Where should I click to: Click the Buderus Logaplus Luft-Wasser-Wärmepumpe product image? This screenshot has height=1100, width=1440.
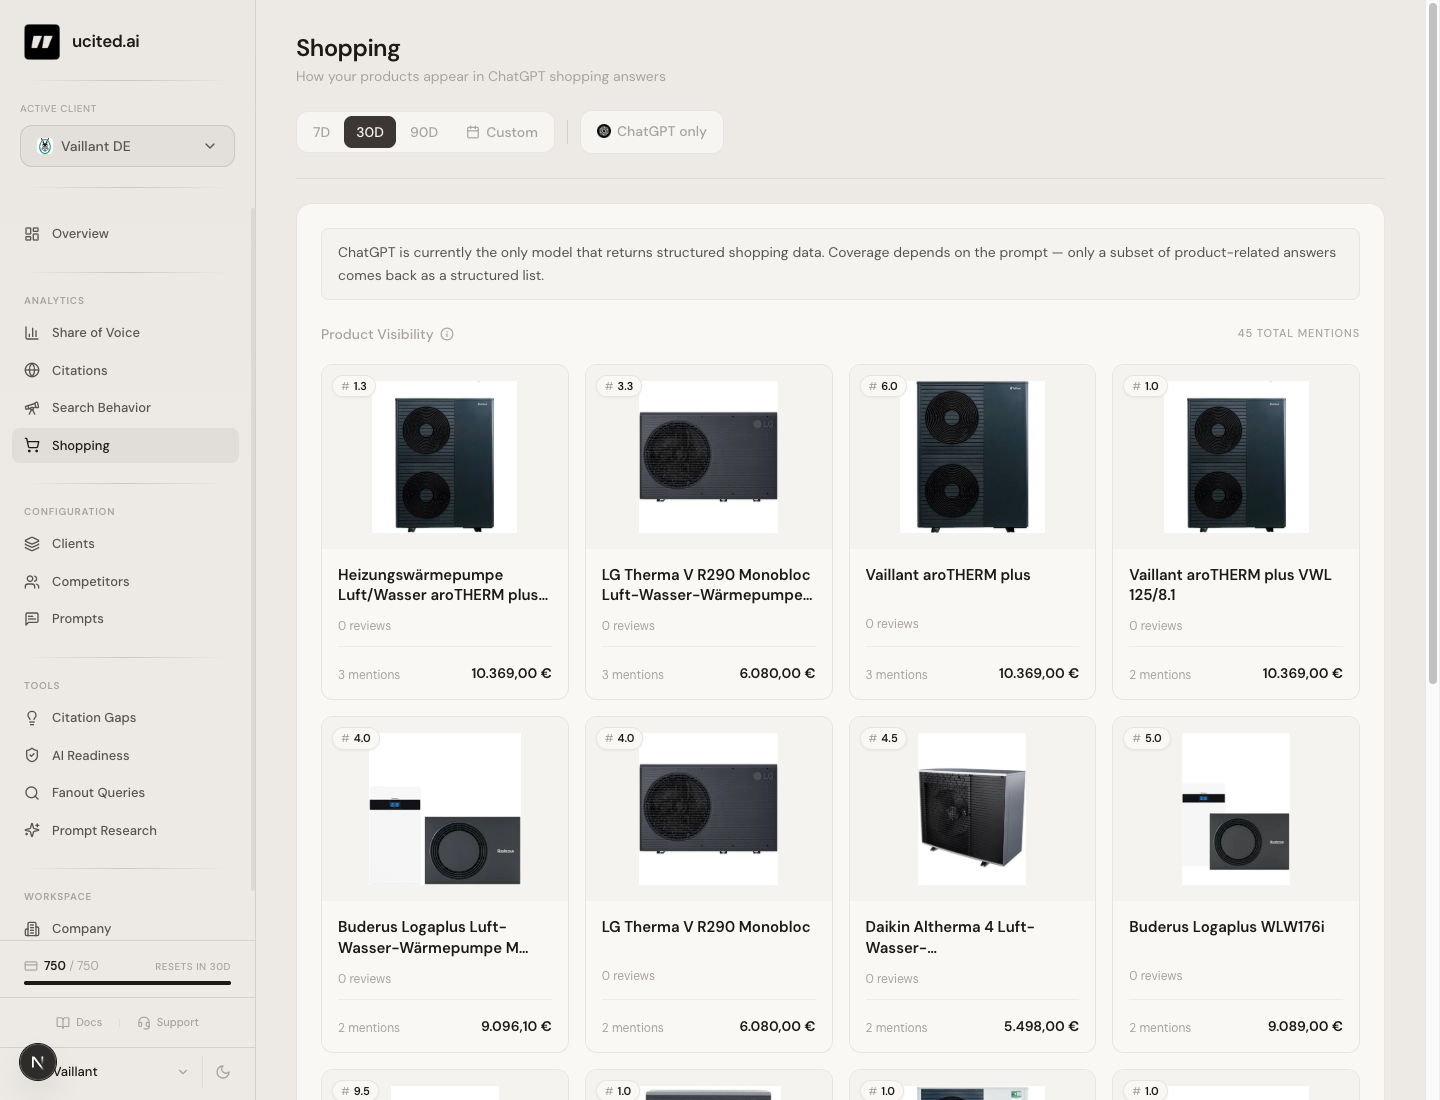click(x=445, y=809)
